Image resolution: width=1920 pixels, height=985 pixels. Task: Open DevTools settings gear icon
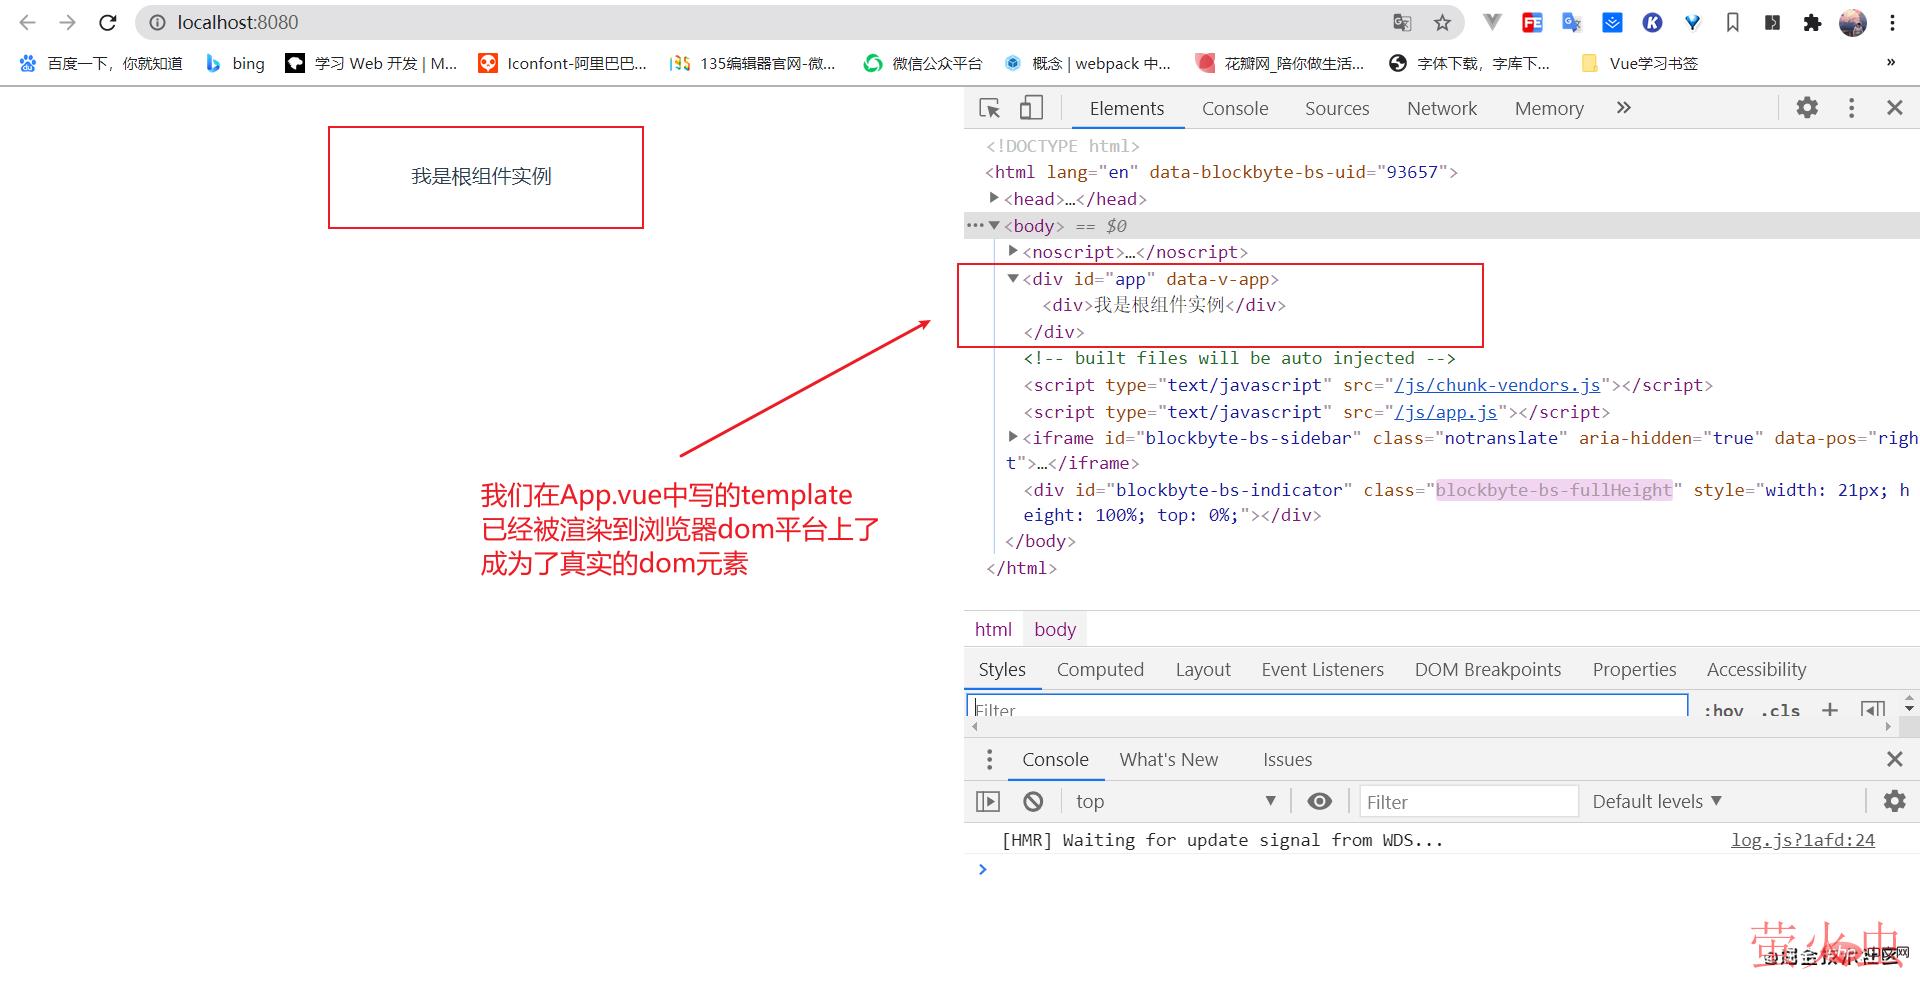(1806, 108)
